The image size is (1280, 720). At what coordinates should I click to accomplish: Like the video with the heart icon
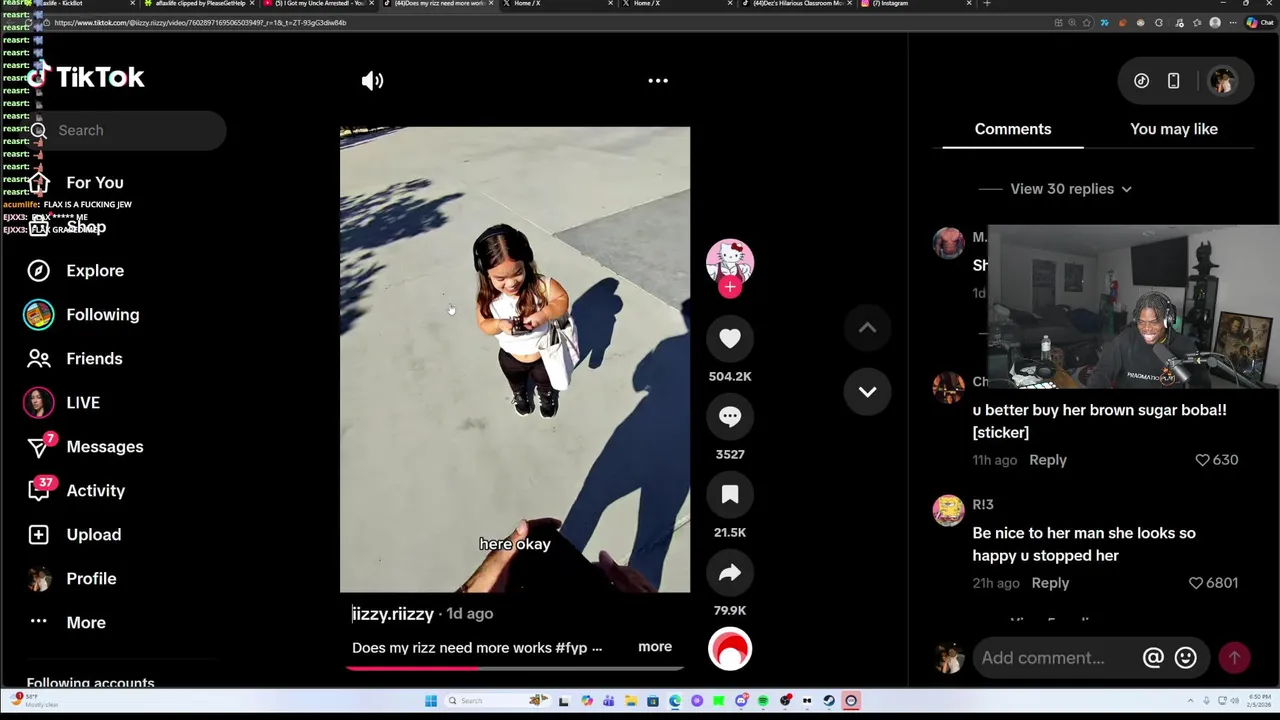point(730,339)
